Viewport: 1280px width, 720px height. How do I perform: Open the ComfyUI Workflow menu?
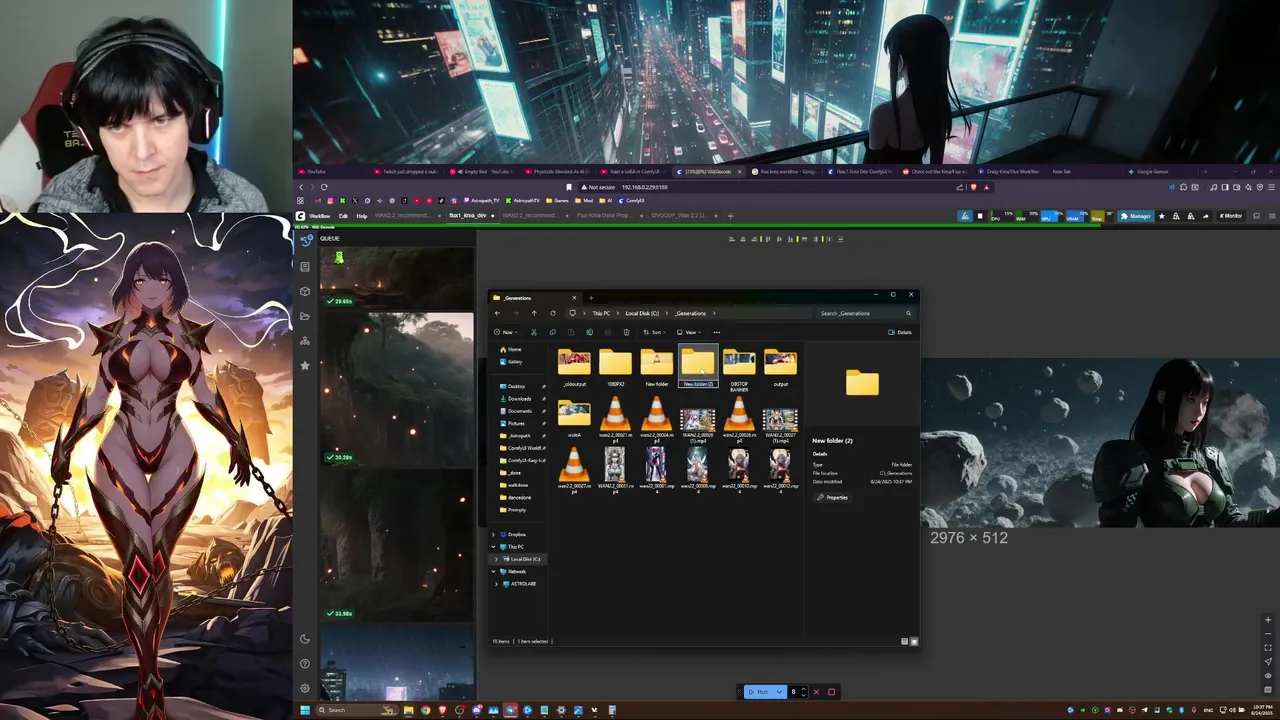tap(319, 216)
